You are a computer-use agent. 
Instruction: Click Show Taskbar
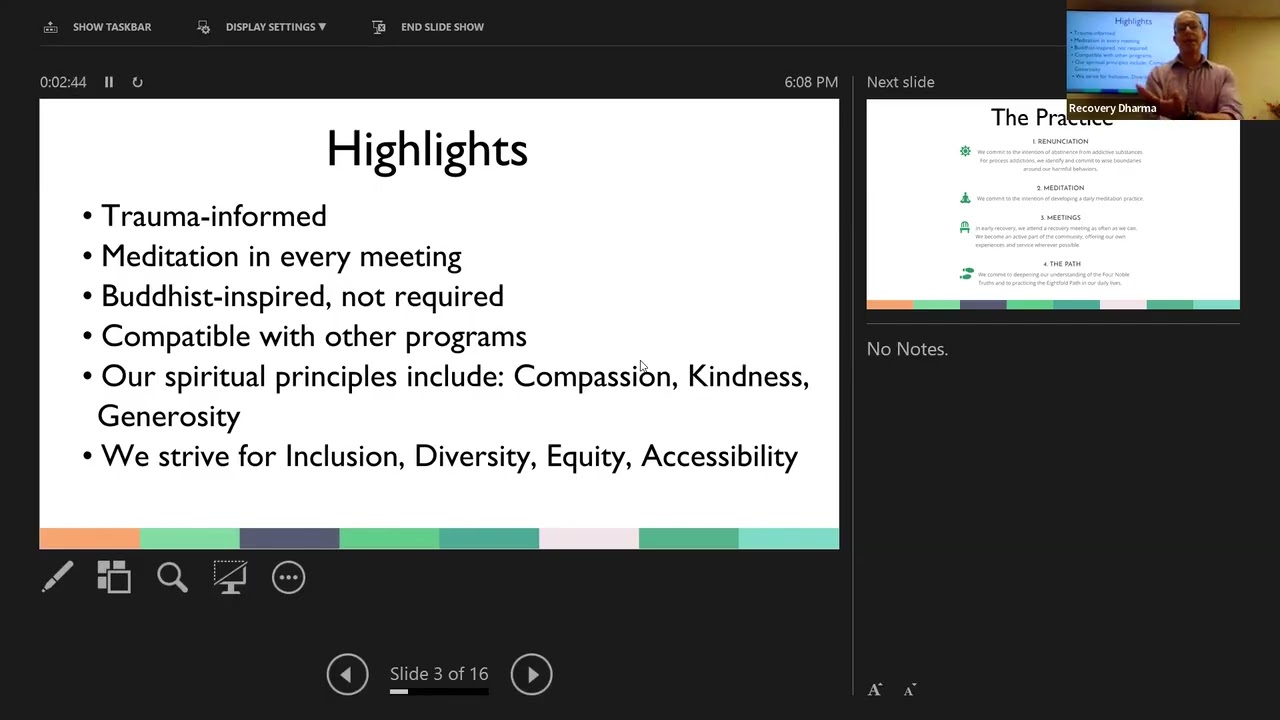(111, 27)
